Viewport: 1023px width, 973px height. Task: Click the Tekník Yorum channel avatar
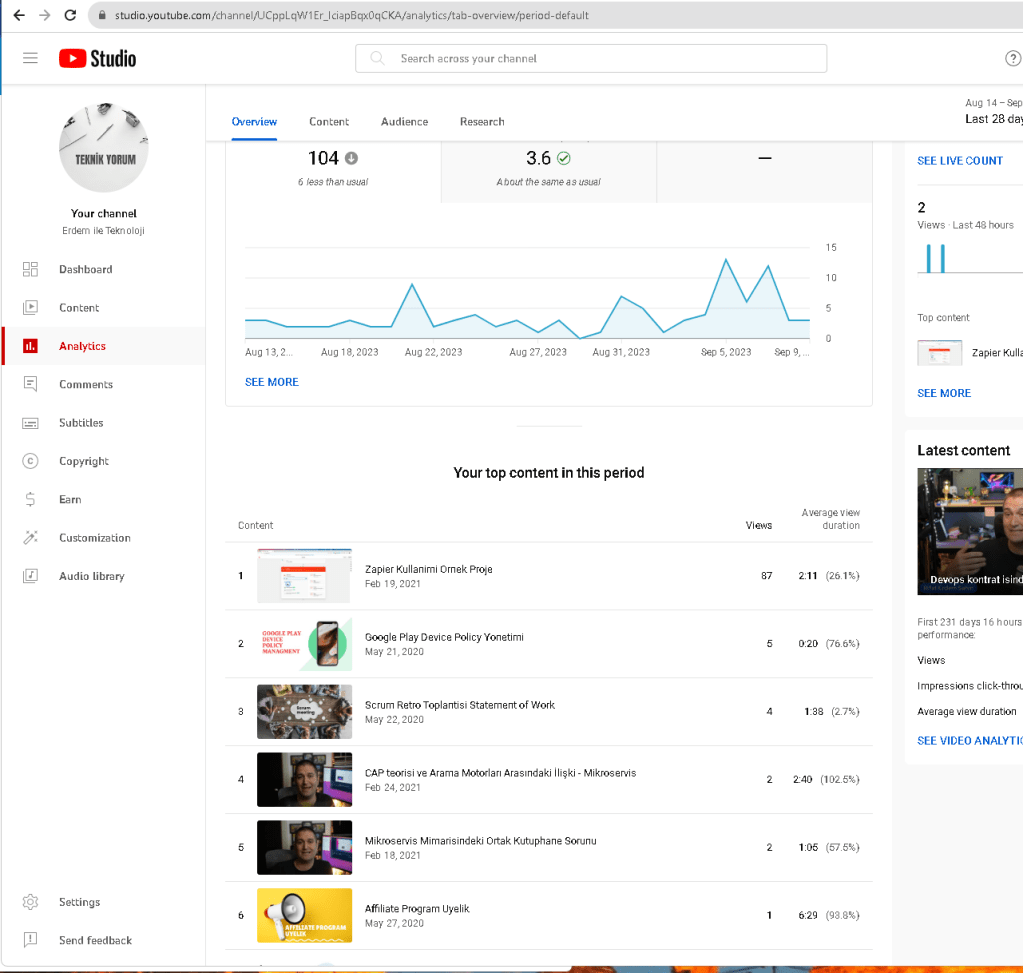(x=104, y=147)
